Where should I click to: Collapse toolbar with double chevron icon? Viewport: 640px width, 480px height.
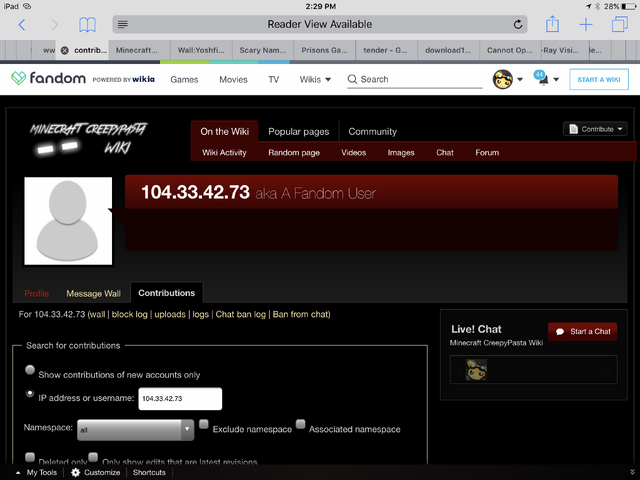[x=632, y=472]
